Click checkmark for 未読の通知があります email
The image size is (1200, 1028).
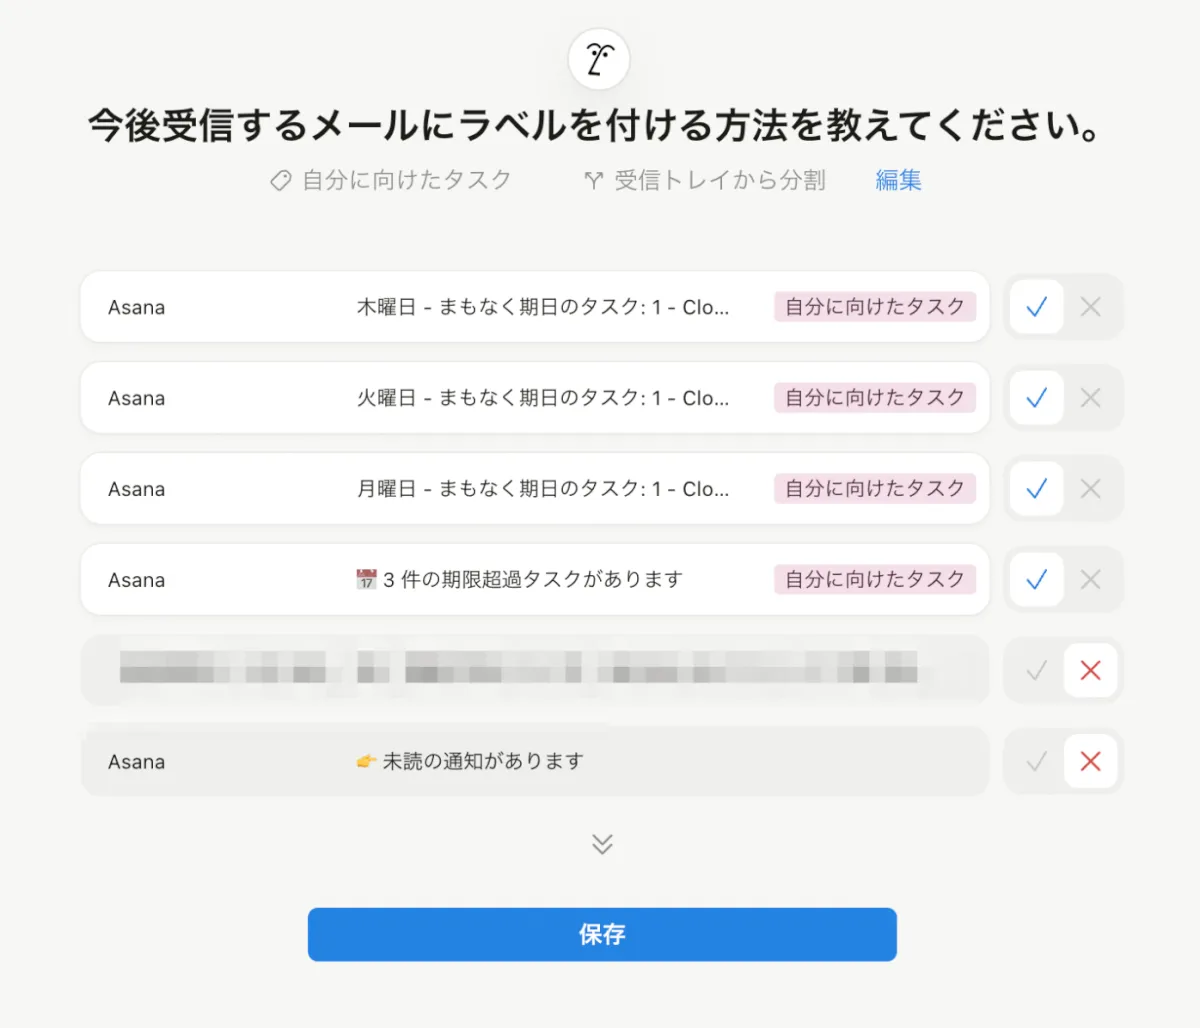click(1036, 762)
